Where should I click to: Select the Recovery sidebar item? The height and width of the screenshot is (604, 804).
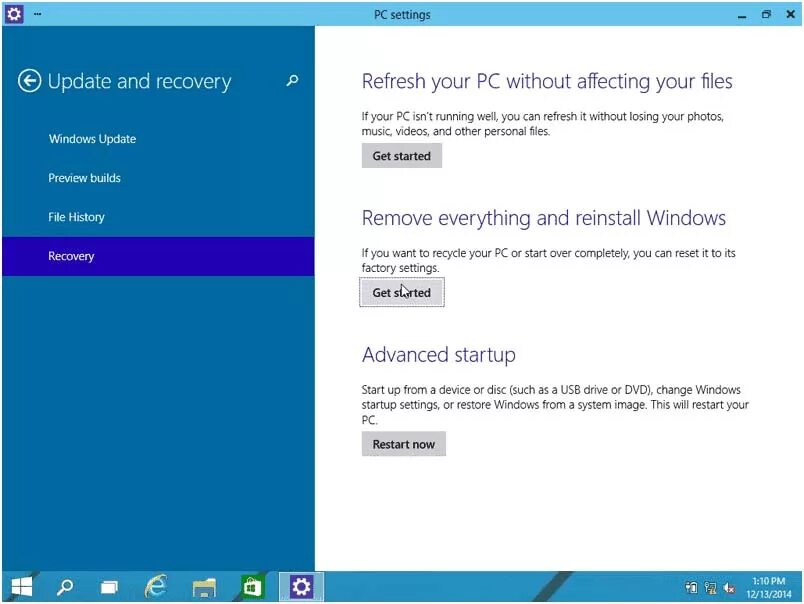click(x=158, y=256)
